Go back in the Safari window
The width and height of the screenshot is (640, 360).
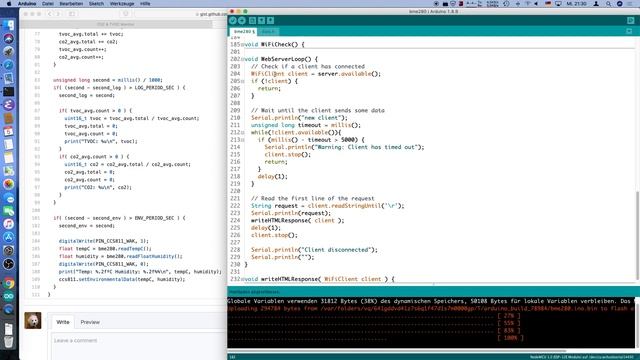(50, 14)
